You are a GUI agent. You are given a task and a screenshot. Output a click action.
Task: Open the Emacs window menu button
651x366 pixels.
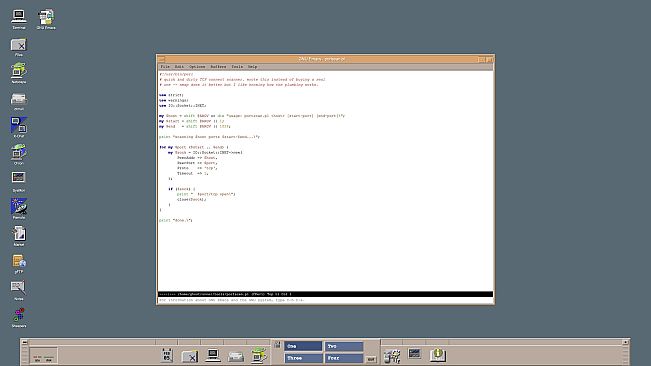pos(161,59)
